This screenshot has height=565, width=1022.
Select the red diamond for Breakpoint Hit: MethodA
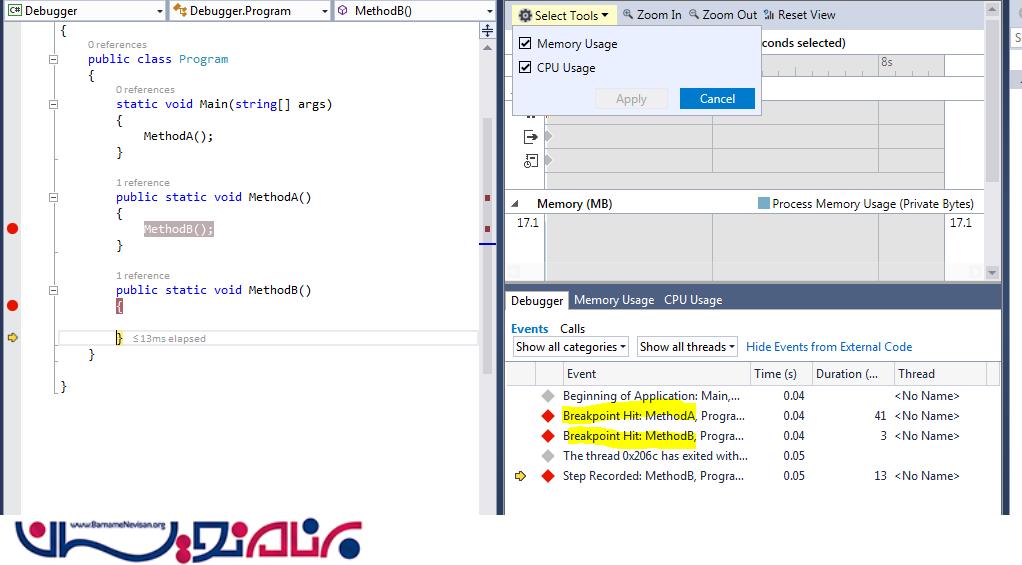point(547,416)
